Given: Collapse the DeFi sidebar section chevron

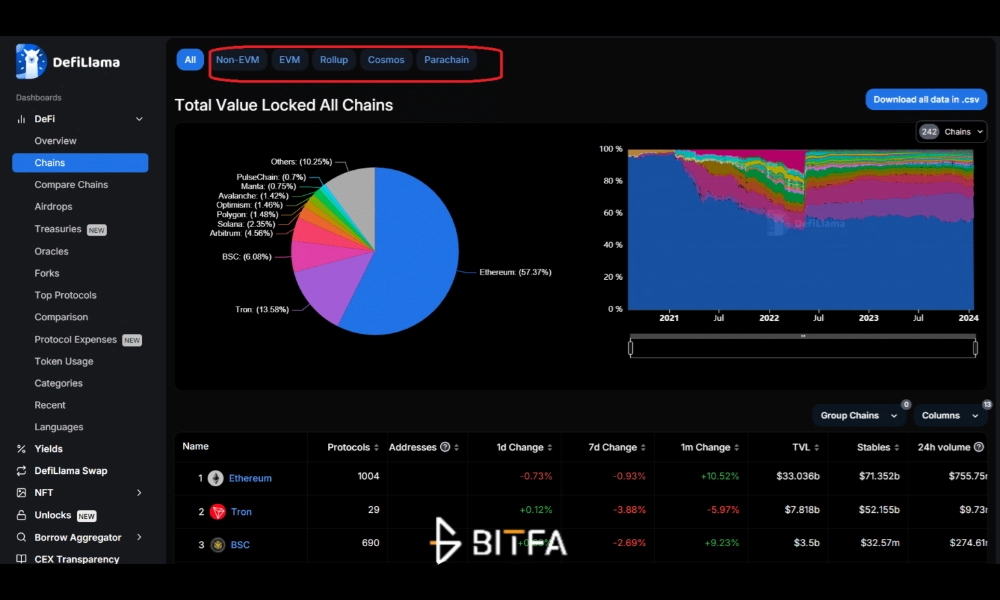Looking at the screenshot, I should coord(139,119).
